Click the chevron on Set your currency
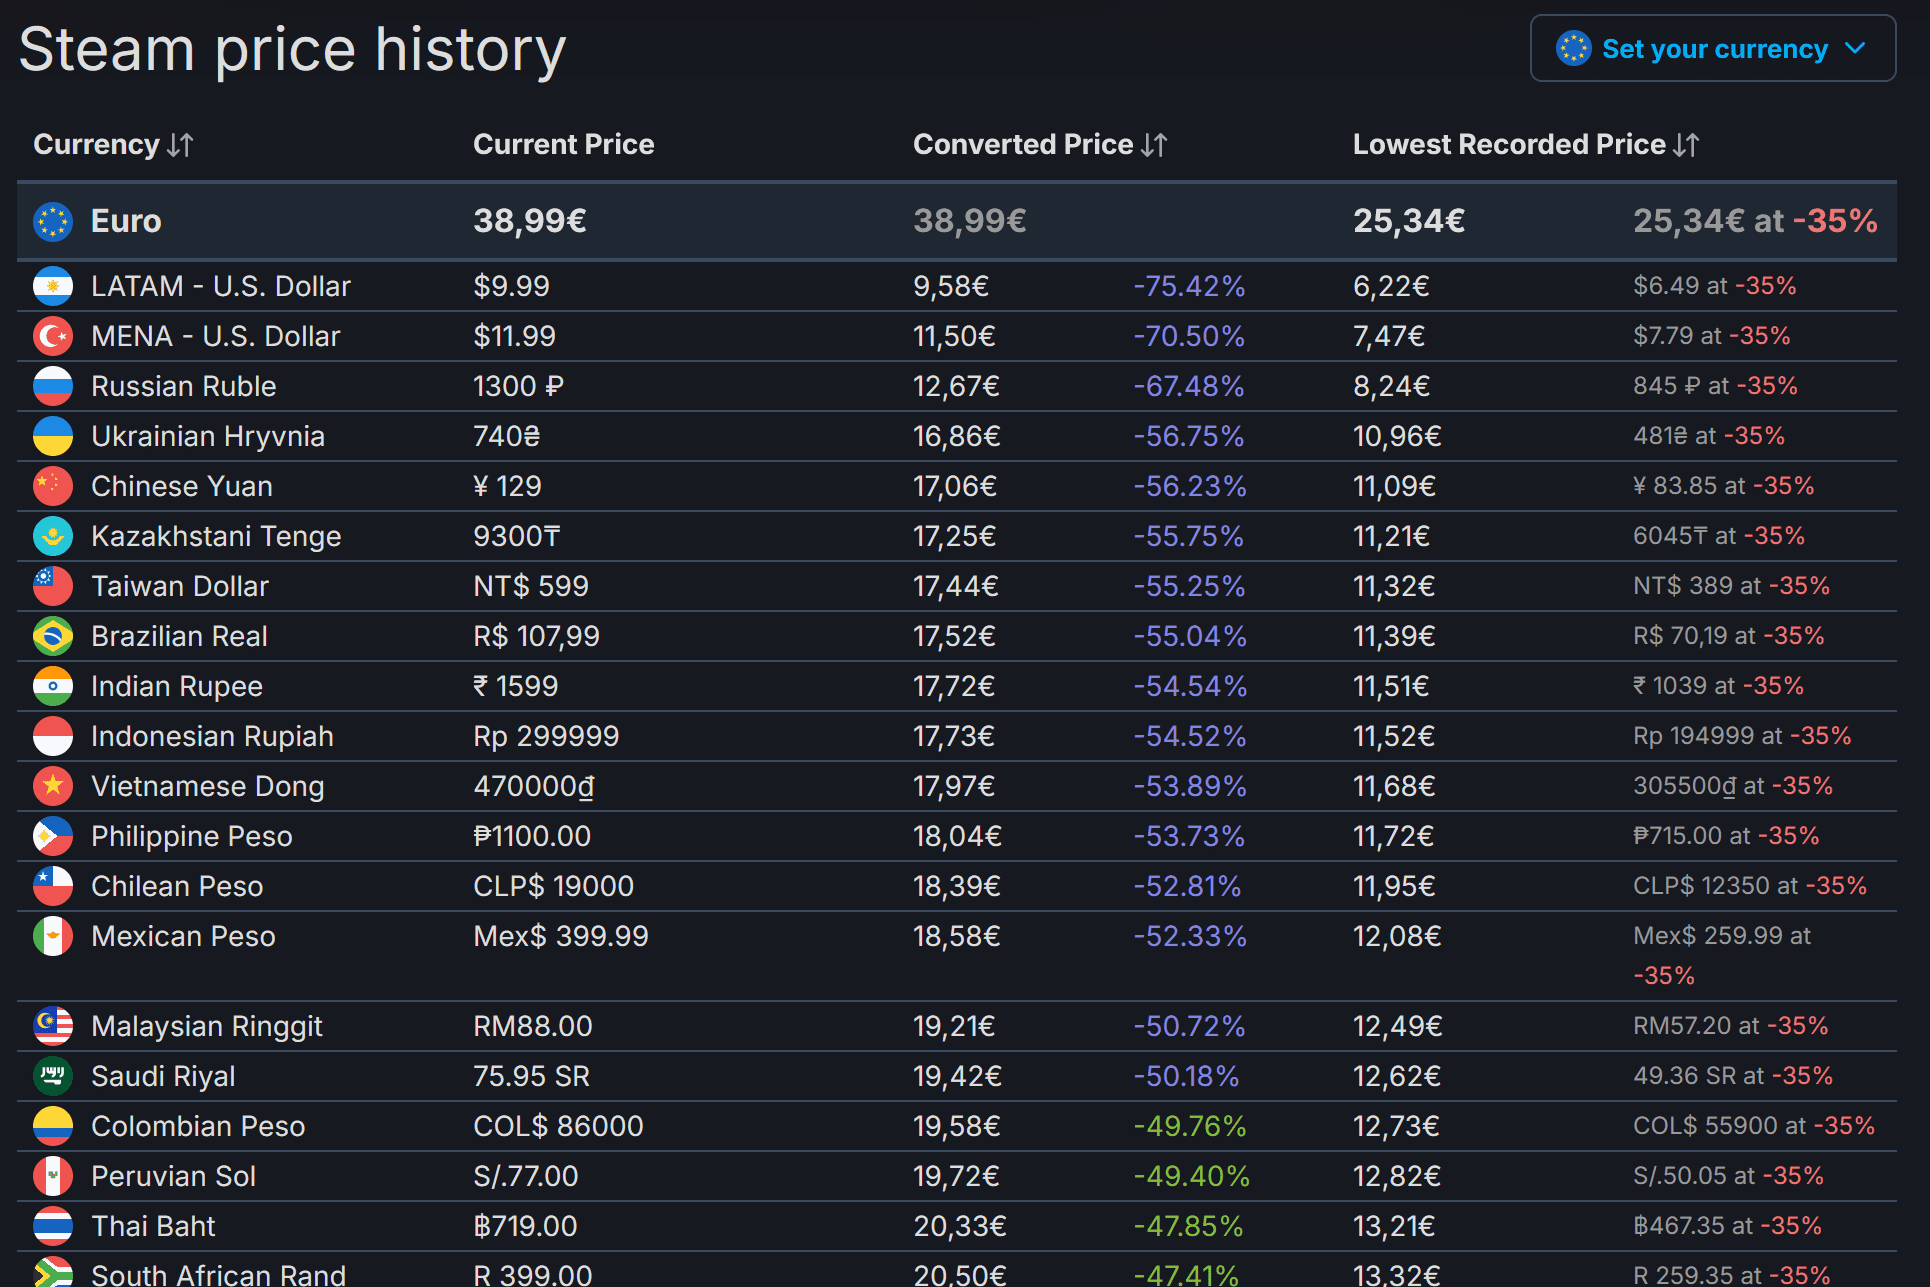The image size is (1930, 1287). (1855, 49)
